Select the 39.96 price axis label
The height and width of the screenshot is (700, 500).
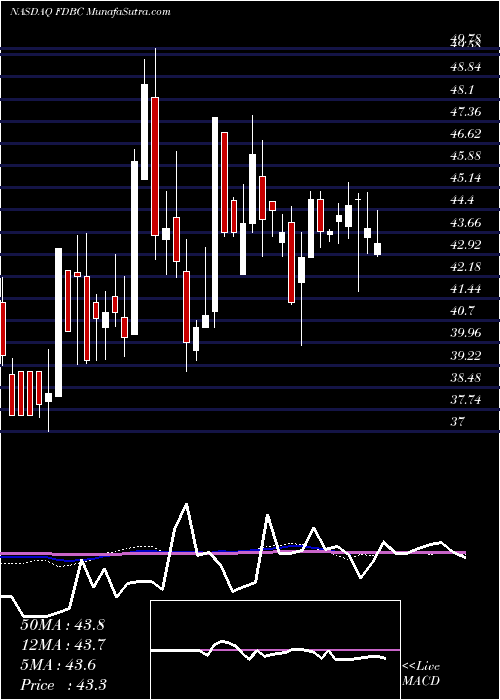(466, 333)
